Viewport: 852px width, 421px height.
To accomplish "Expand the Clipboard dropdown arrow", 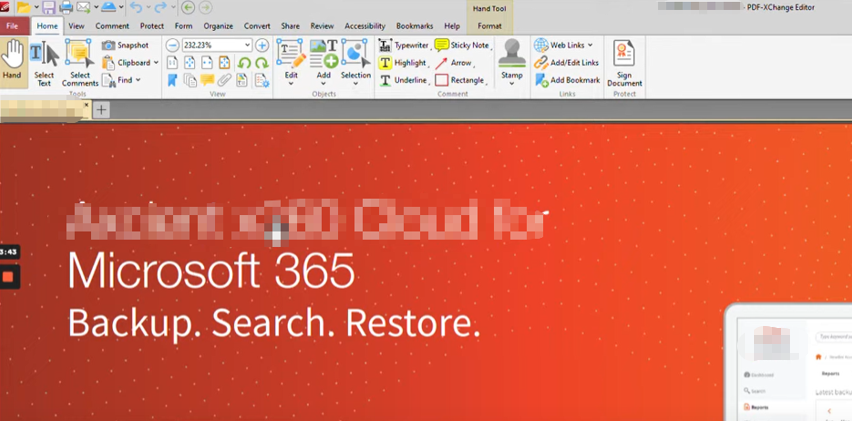I will coord(156,62).
